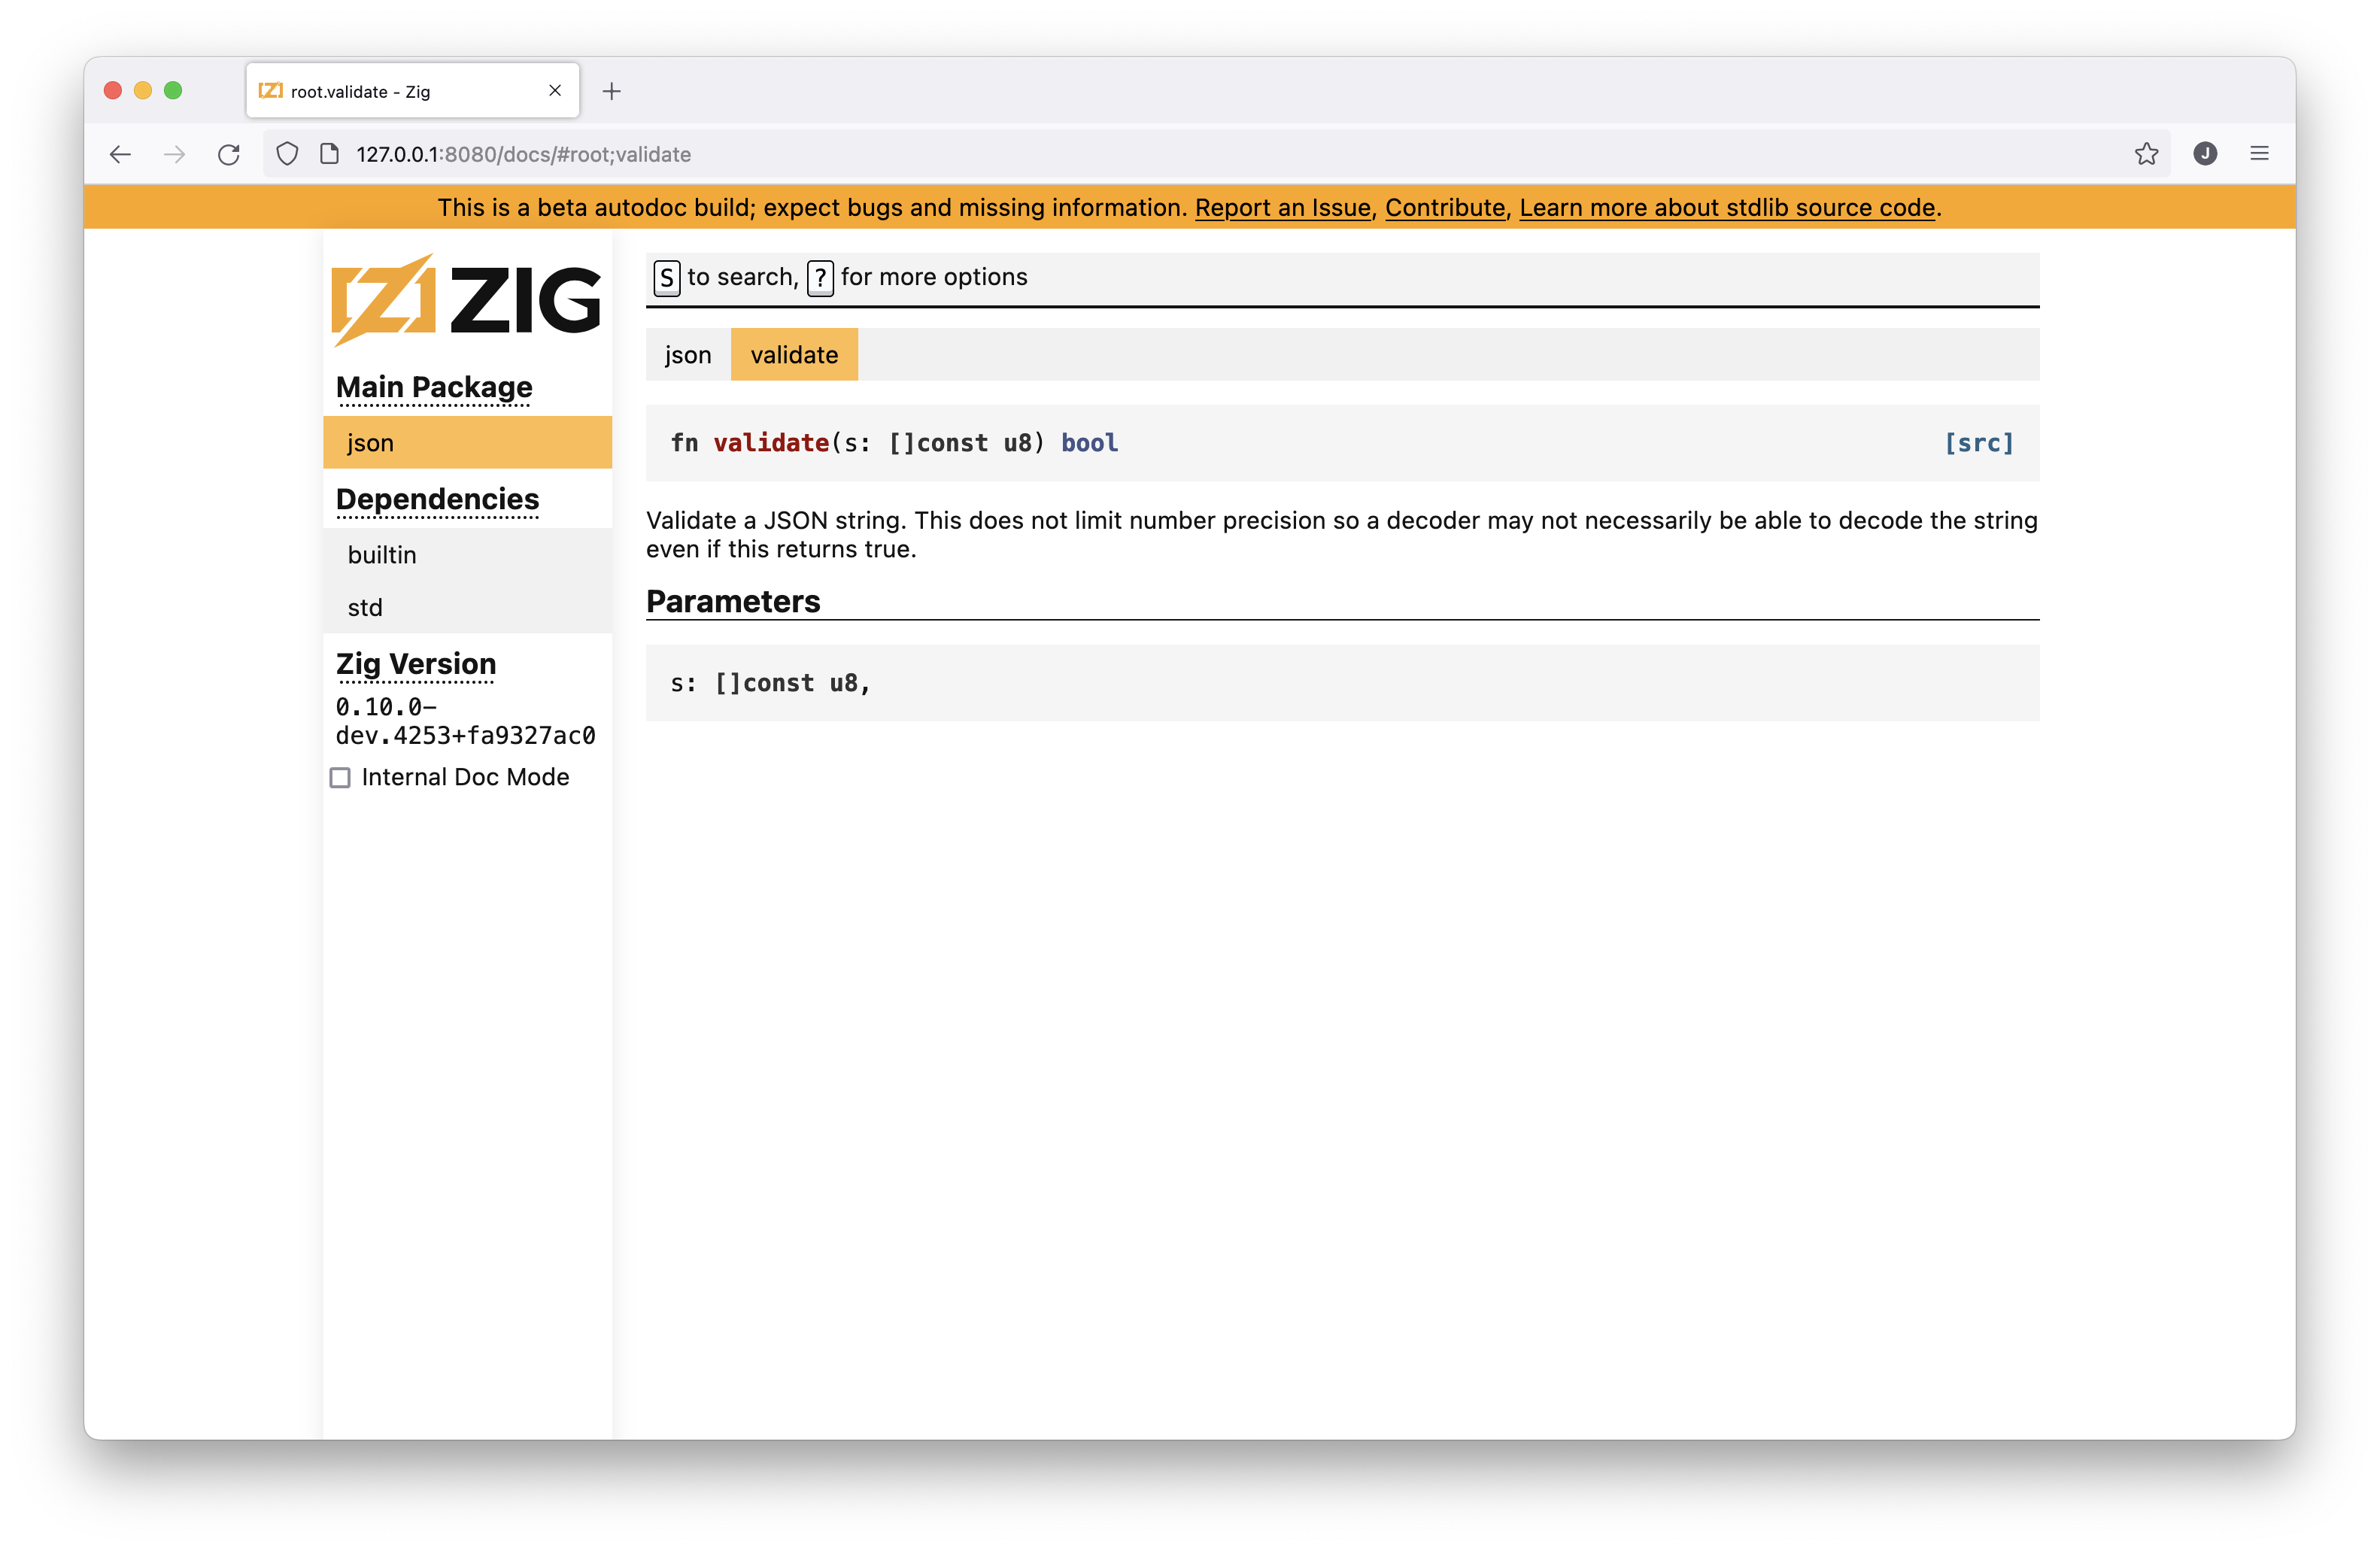
Task: Open Learn more about stdlib source code
Action: click(x=1727, y=207)
